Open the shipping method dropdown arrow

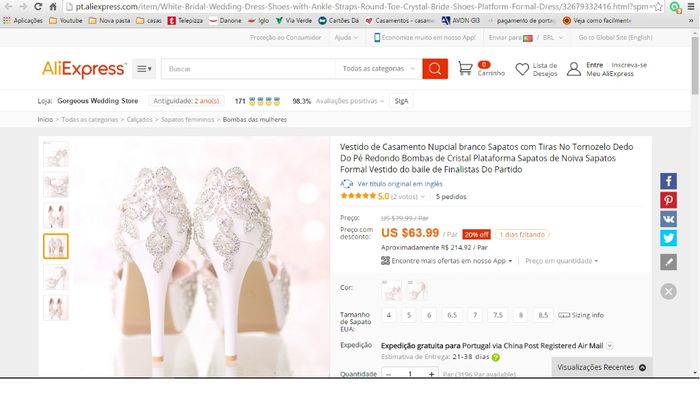(609, 346)
